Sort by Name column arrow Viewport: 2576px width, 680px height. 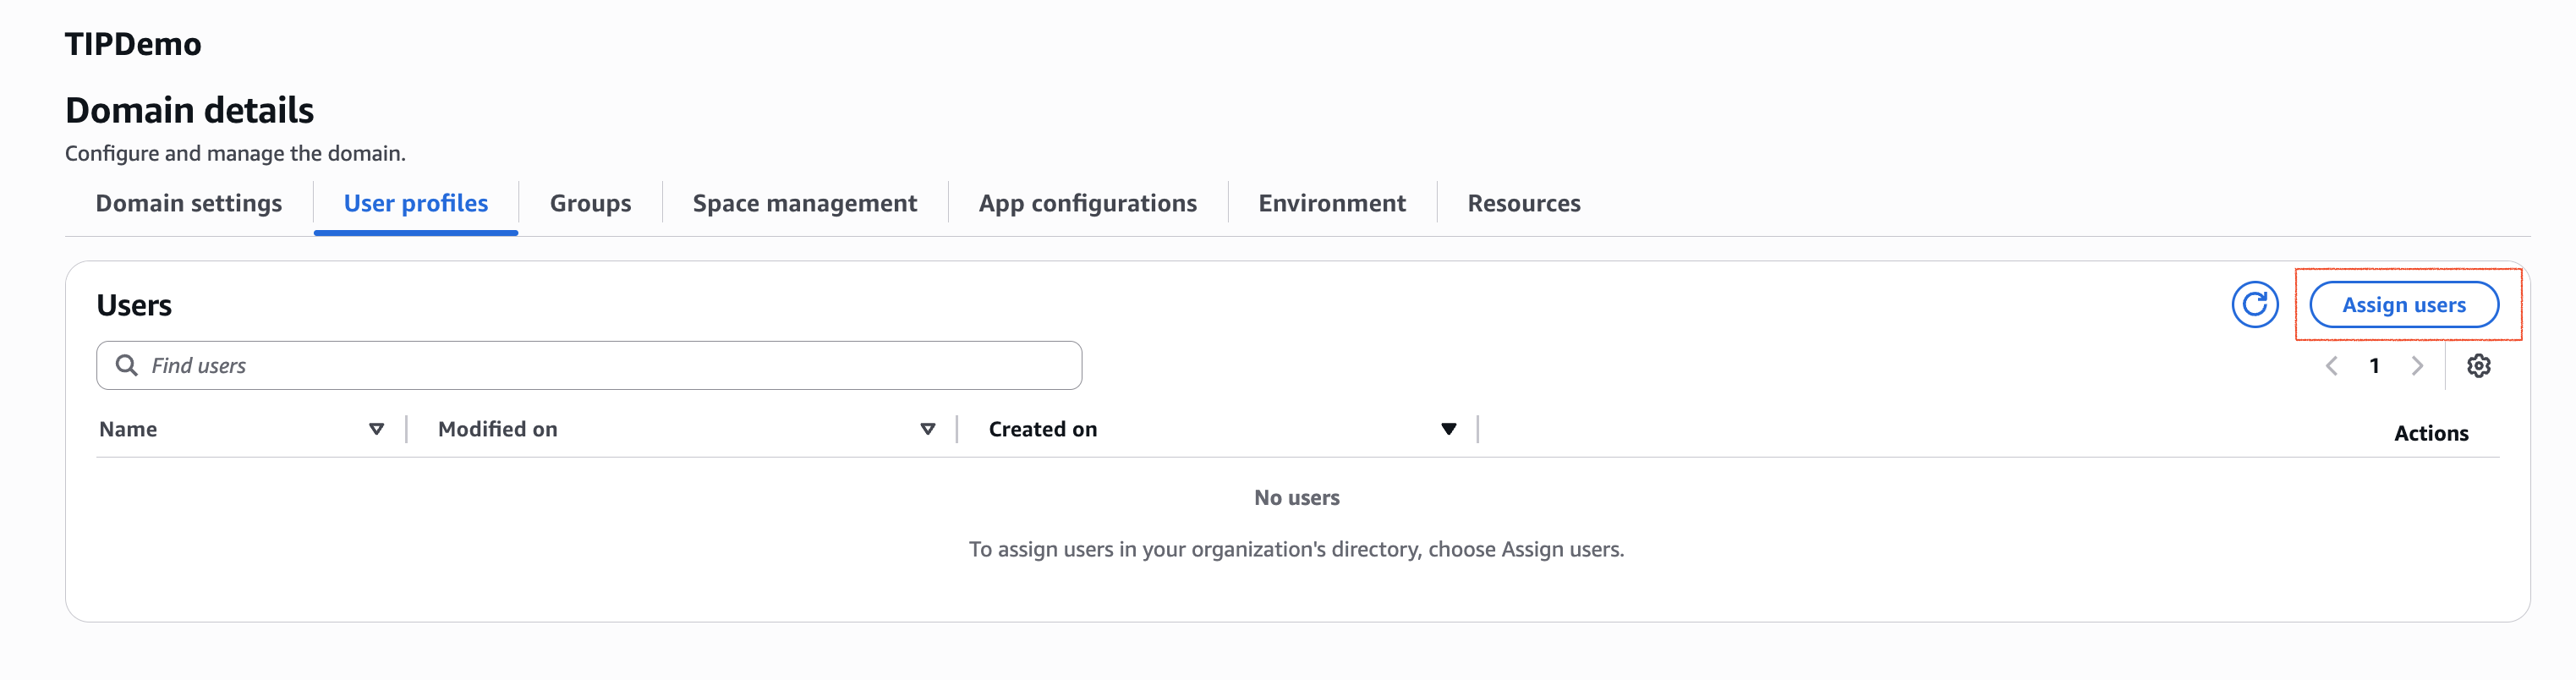click(x=376, y=429)
